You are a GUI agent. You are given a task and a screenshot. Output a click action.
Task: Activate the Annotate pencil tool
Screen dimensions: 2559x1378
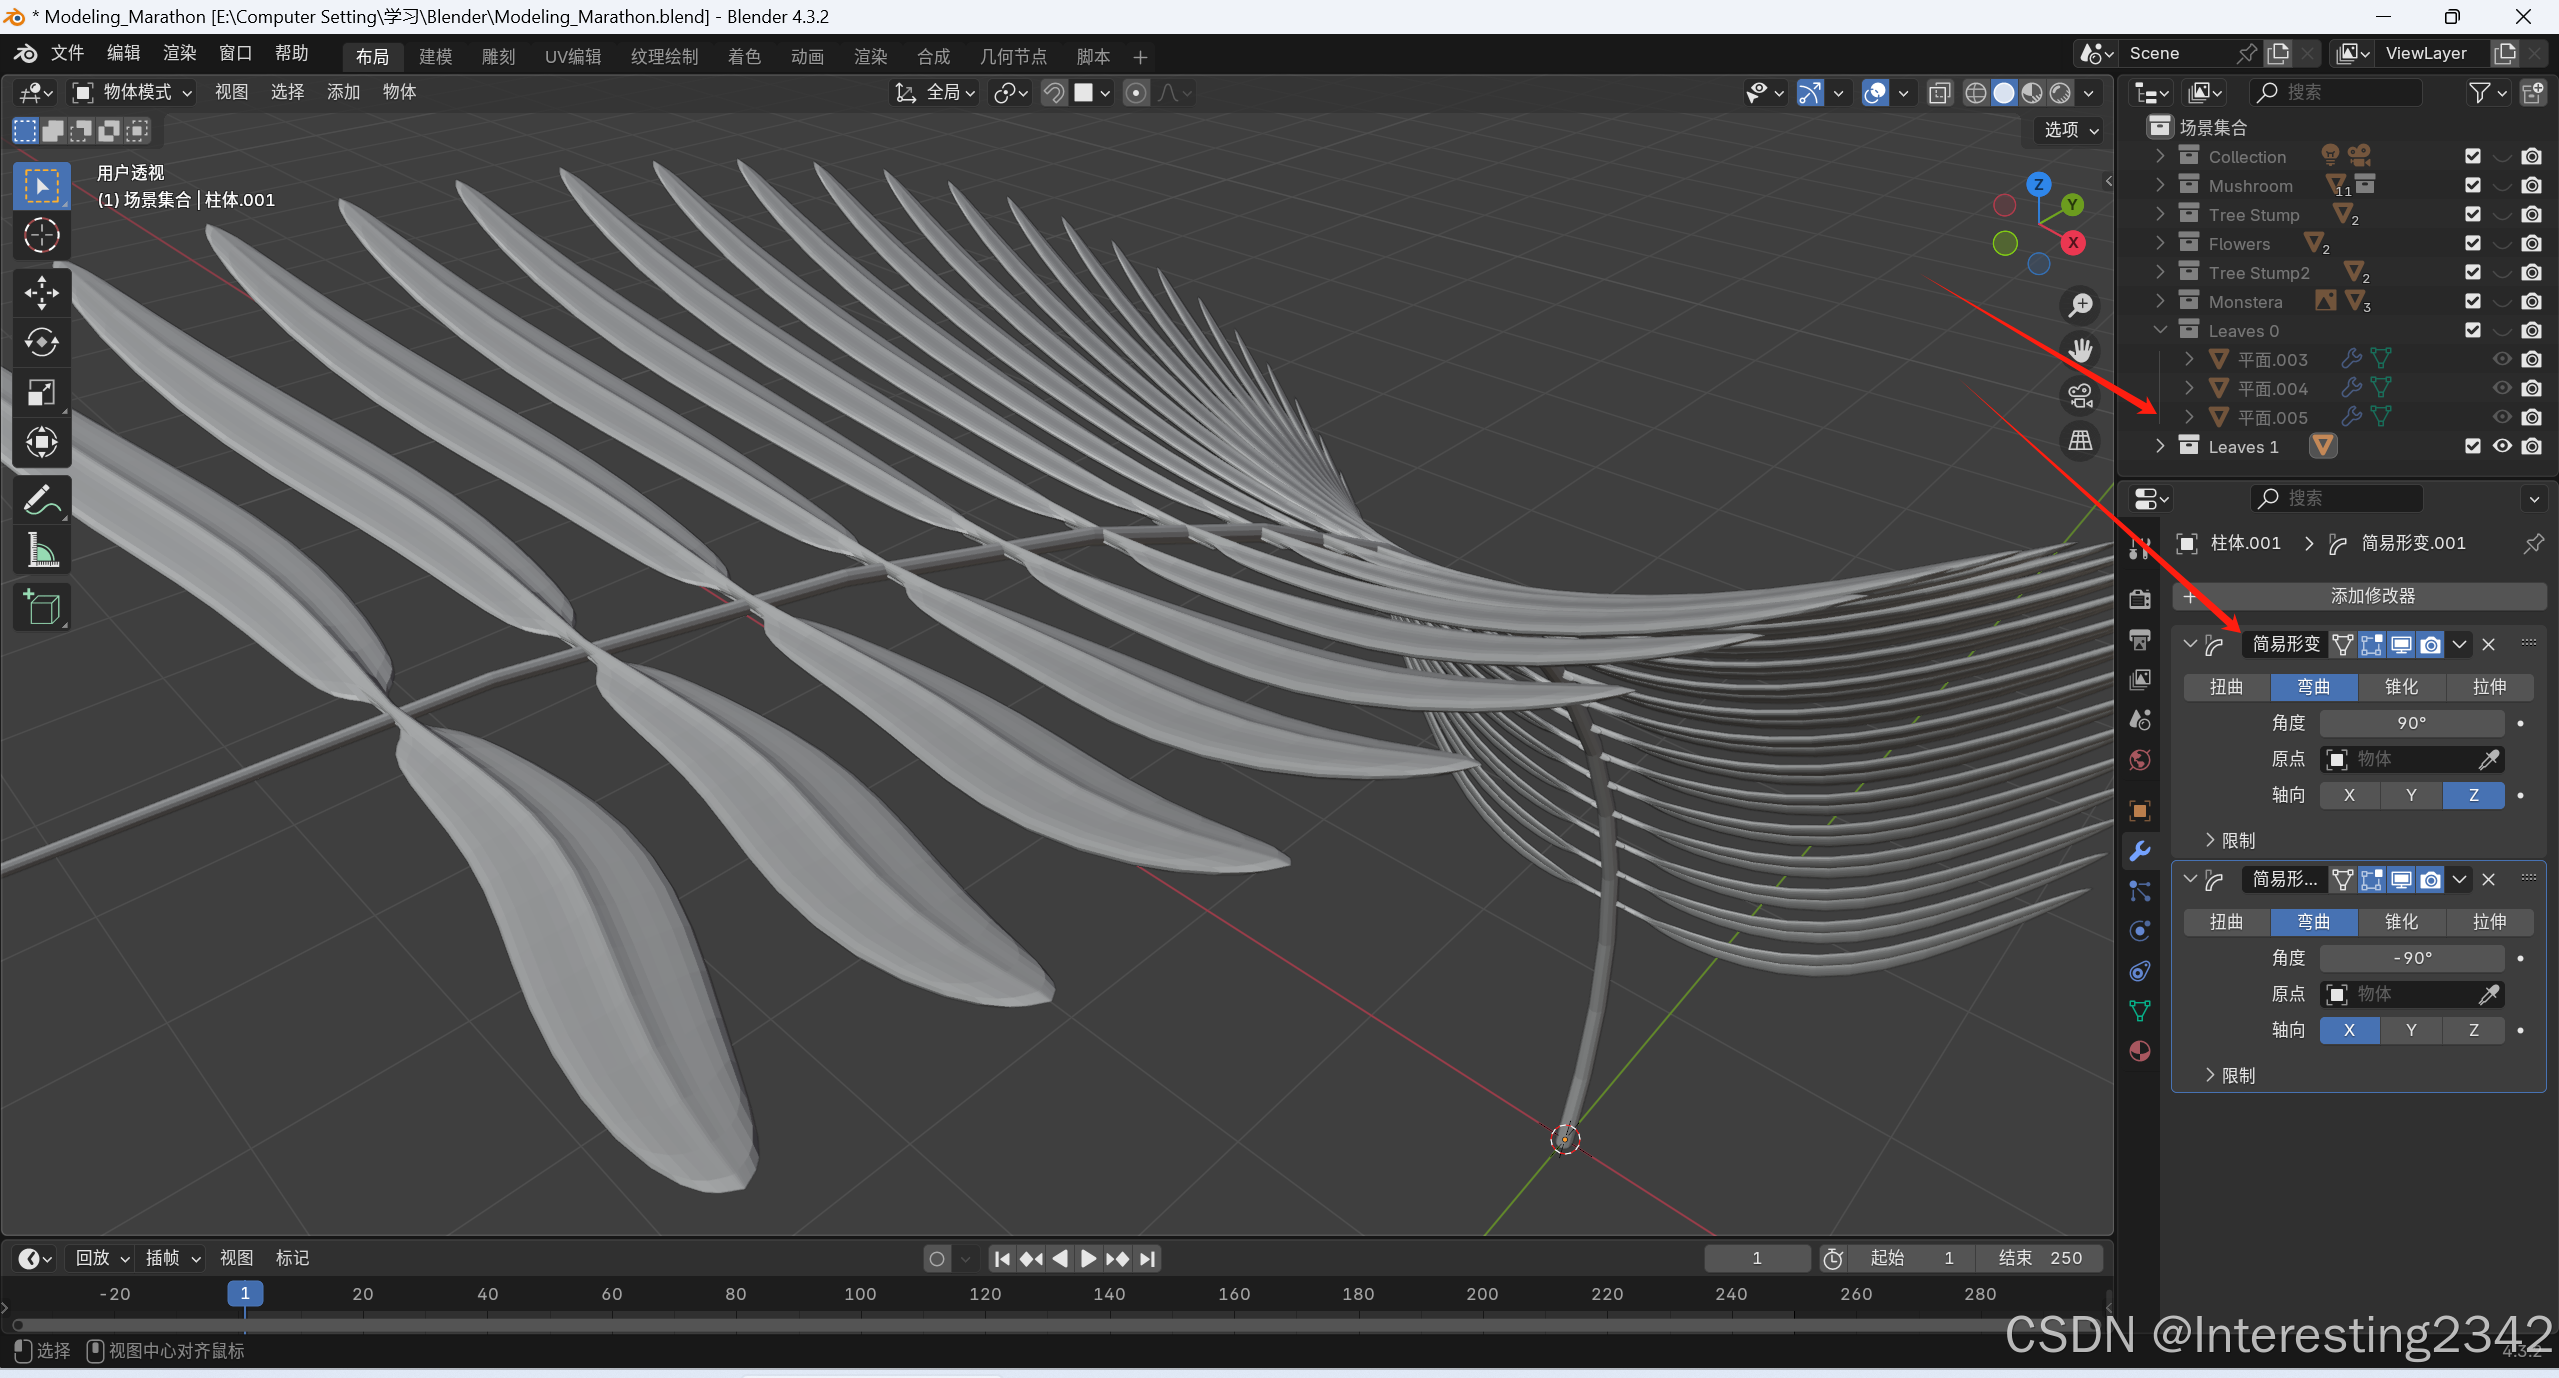[41, 500]
